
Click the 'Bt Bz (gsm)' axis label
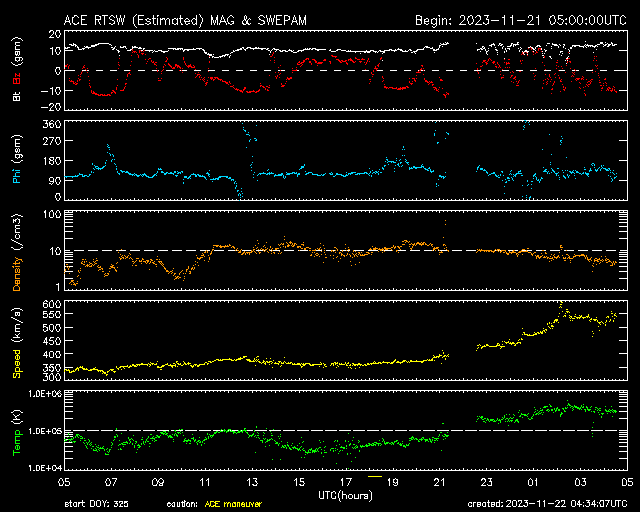(x=17, y=69)
